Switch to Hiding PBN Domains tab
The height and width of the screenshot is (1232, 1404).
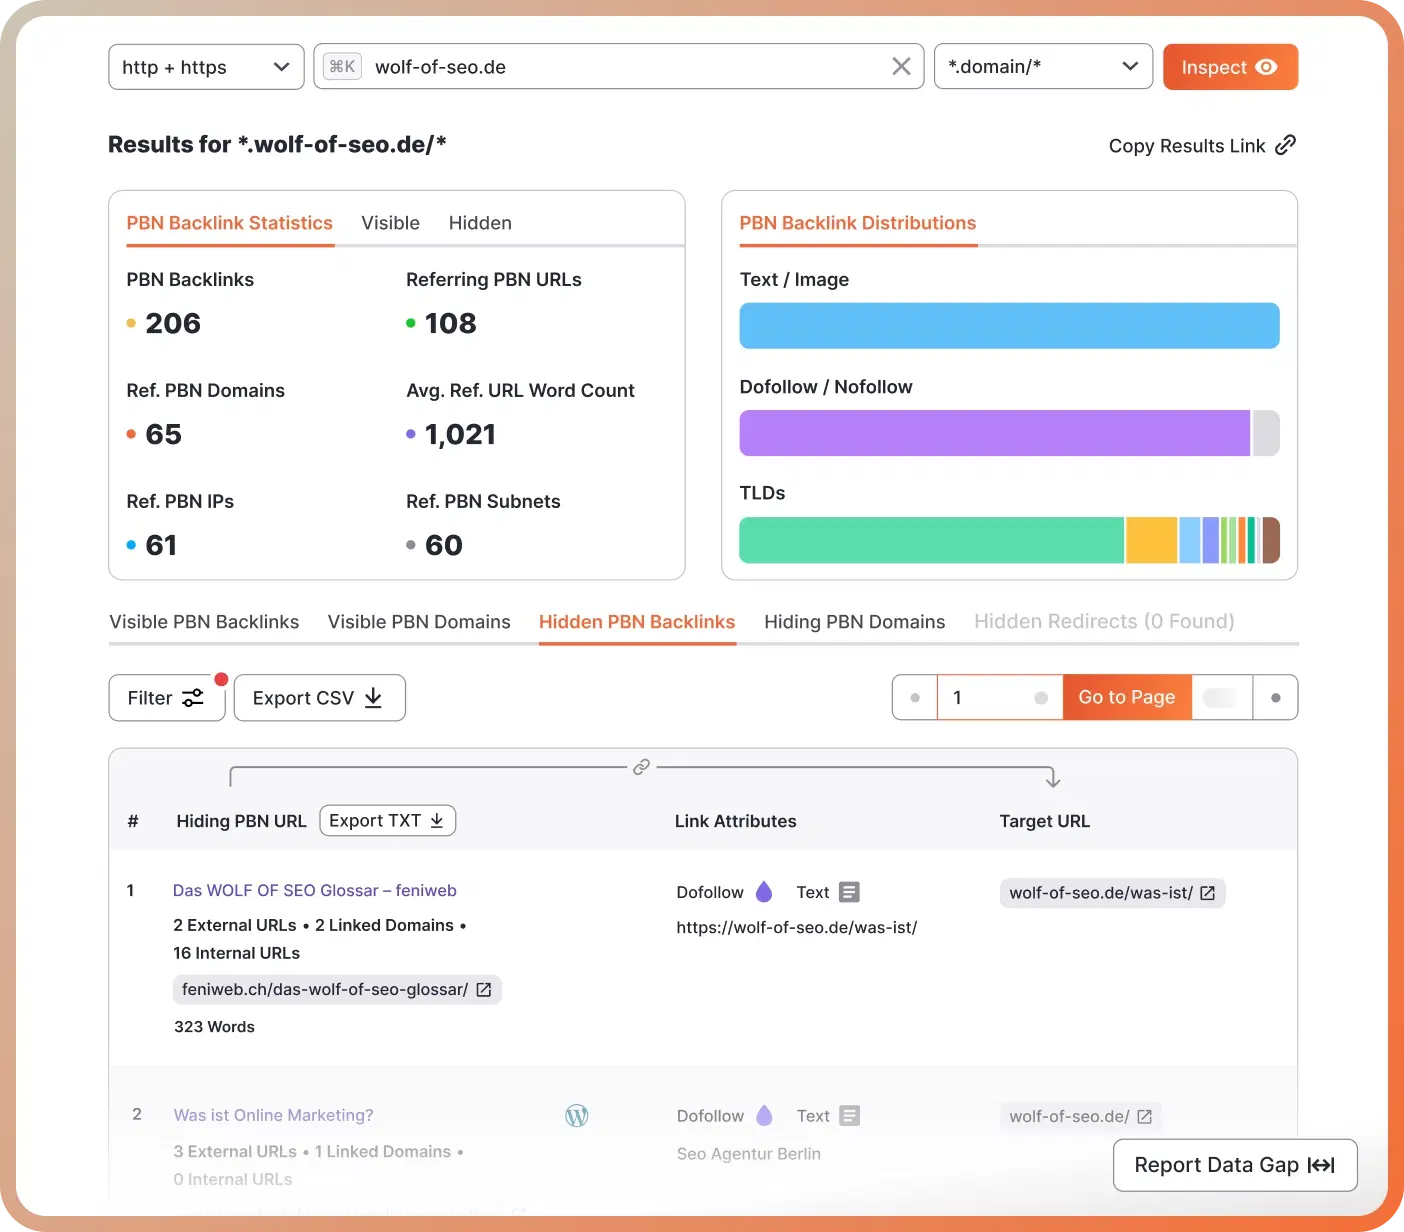(854, 622)
